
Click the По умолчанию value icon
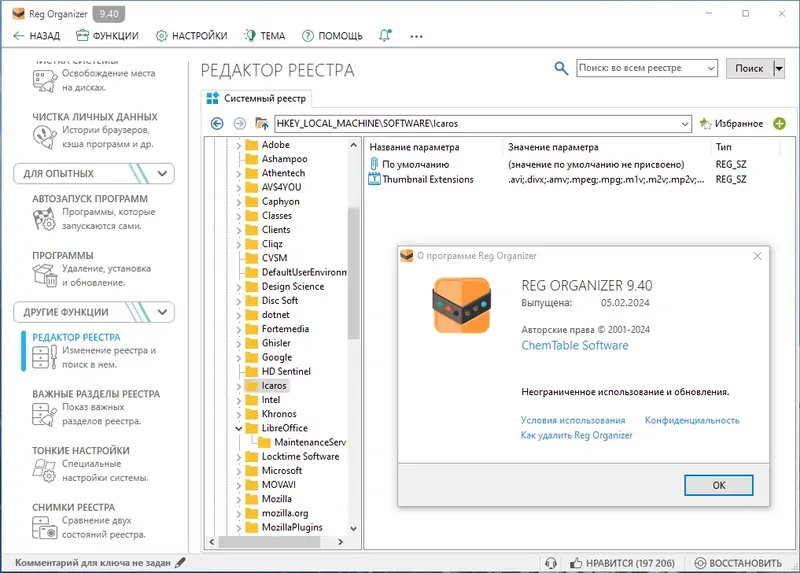click(374, 164)
